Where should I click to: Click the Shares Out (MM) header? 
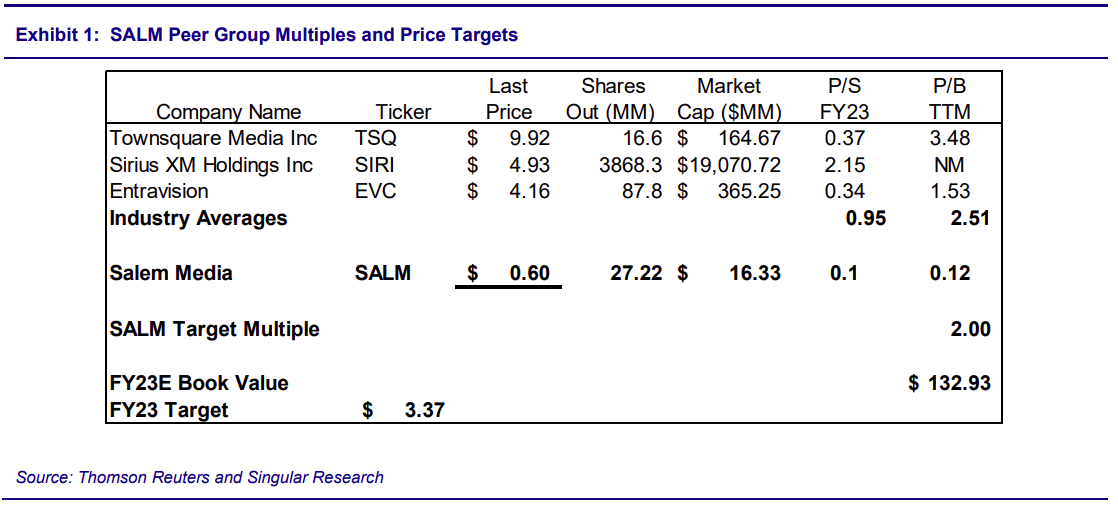612,99
